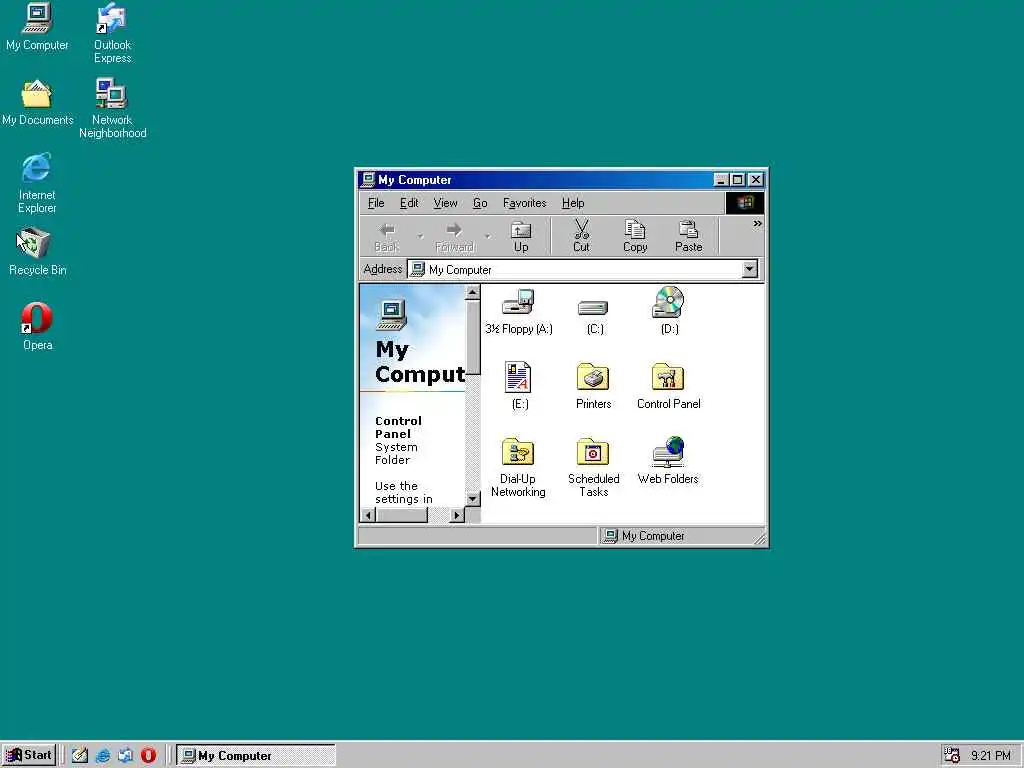The image size is (1024, 768).
Task: Click the horizontal scrollbar thumb in info pane
Action: 402,515
